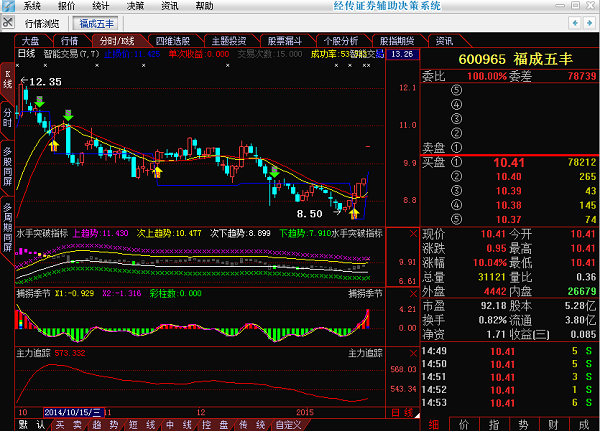Select the 细 detail tab
Image resolution: width=600 pixels, height=431 pixels.
[434, 424]
